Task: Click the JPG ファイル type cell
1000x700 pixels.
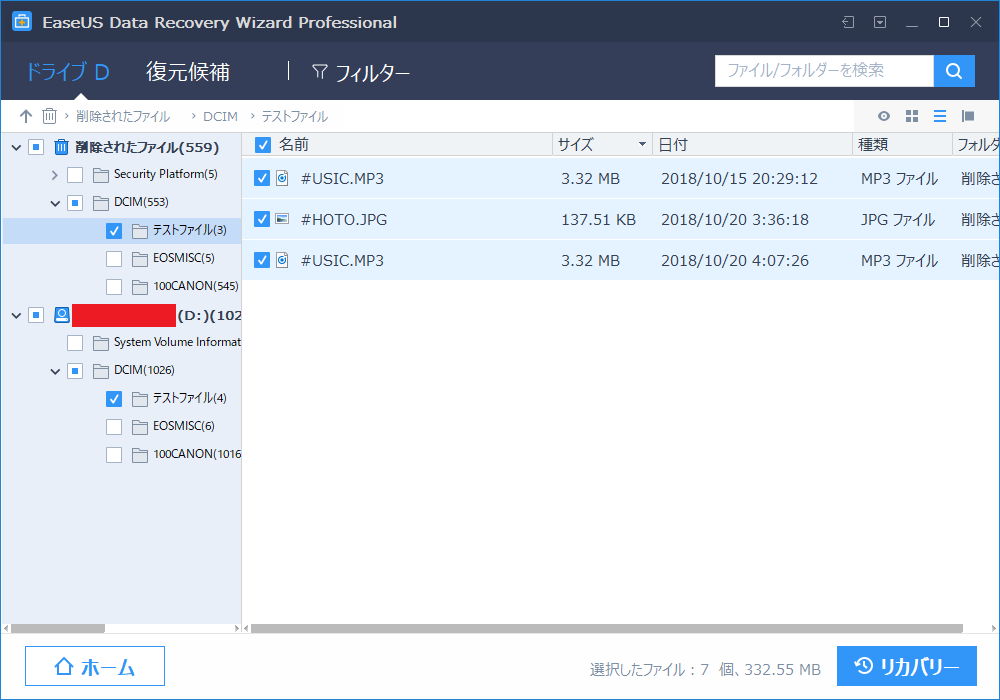Action: [x=897, y=220]
